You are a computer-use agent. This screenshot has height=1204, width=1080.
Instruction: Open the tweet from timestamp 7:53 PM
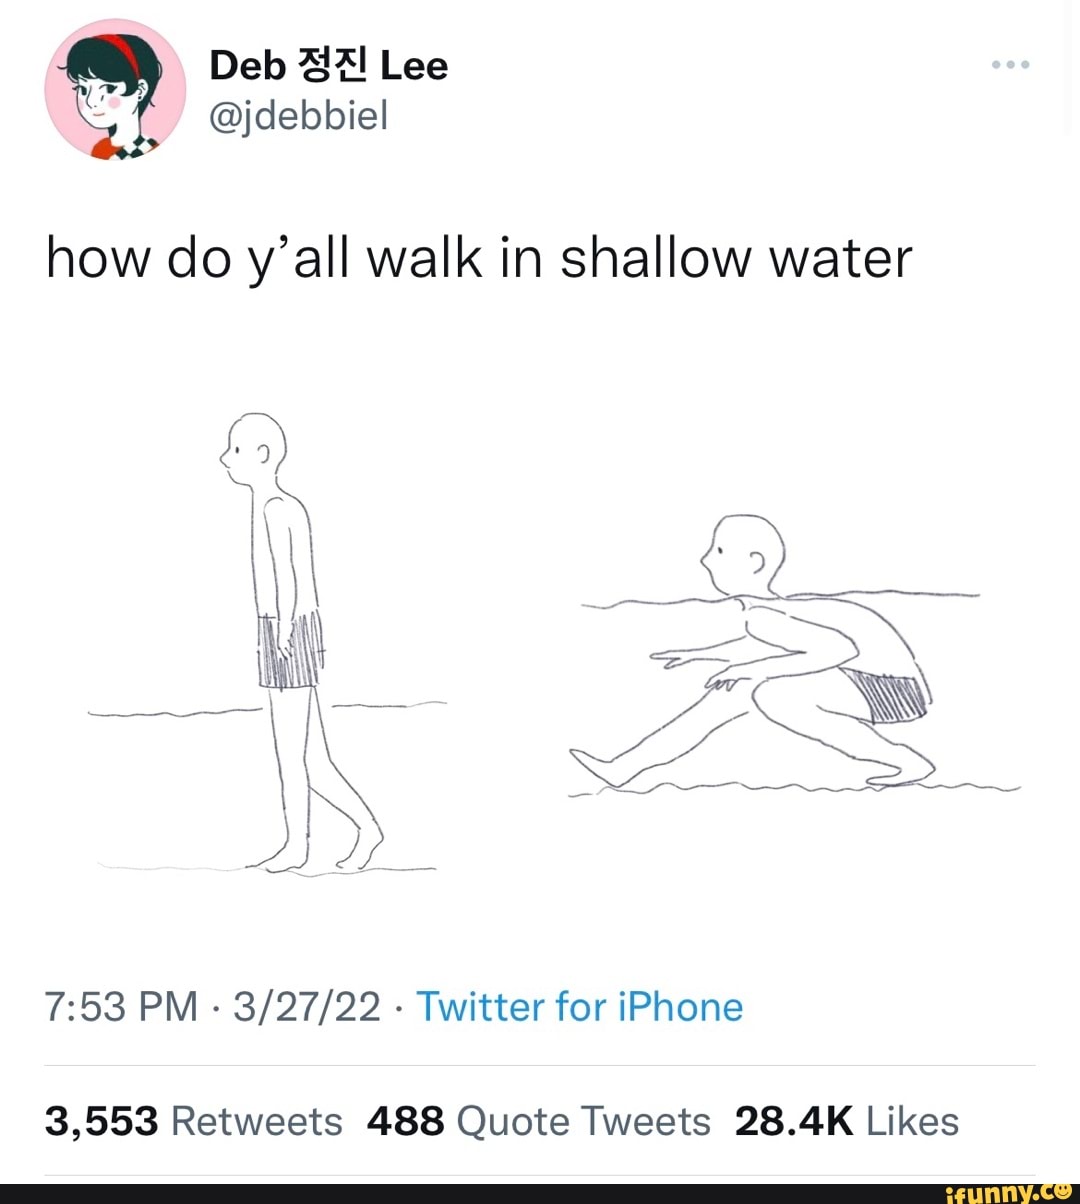[x=118, y=1007]
